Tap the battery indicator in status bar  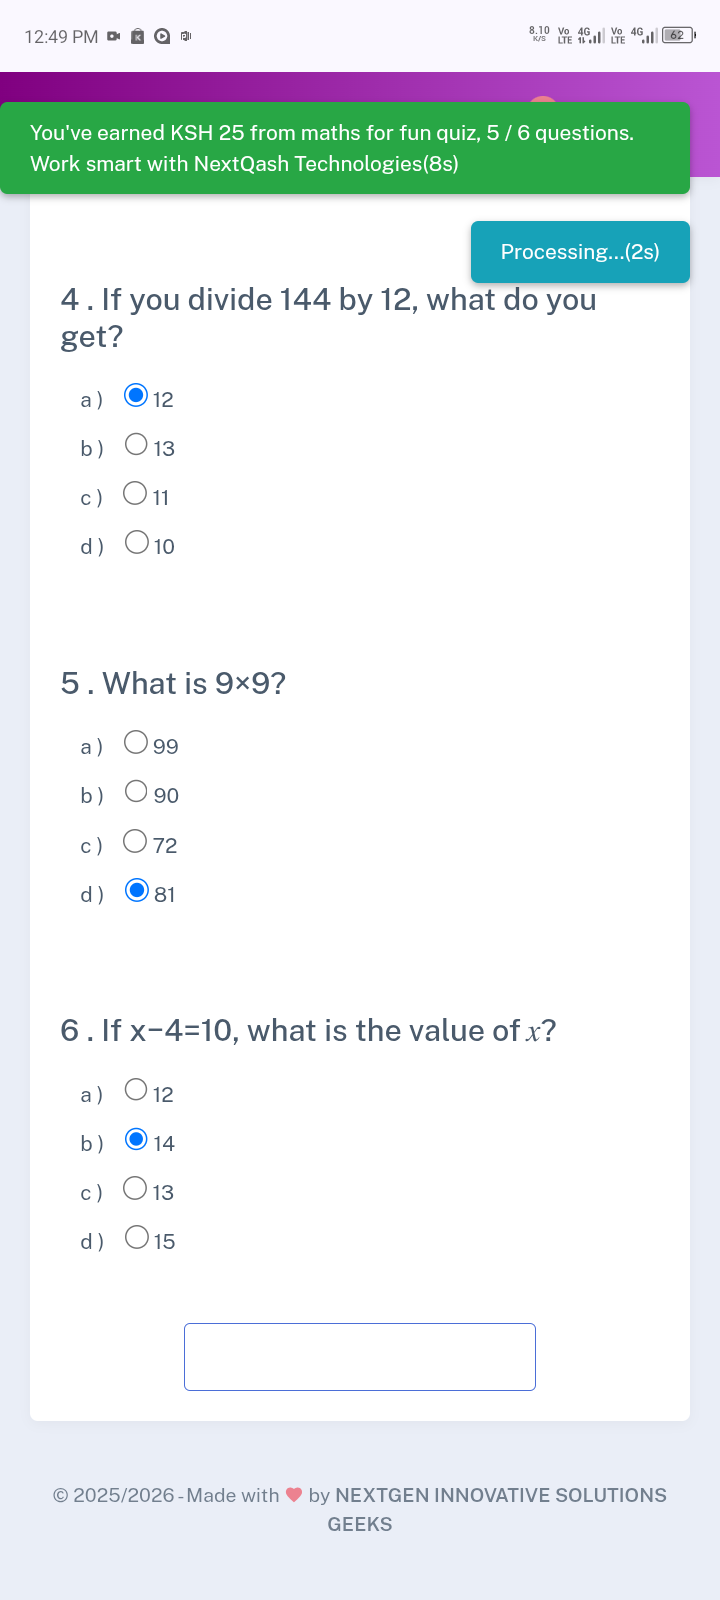click(x=678, y=36)
